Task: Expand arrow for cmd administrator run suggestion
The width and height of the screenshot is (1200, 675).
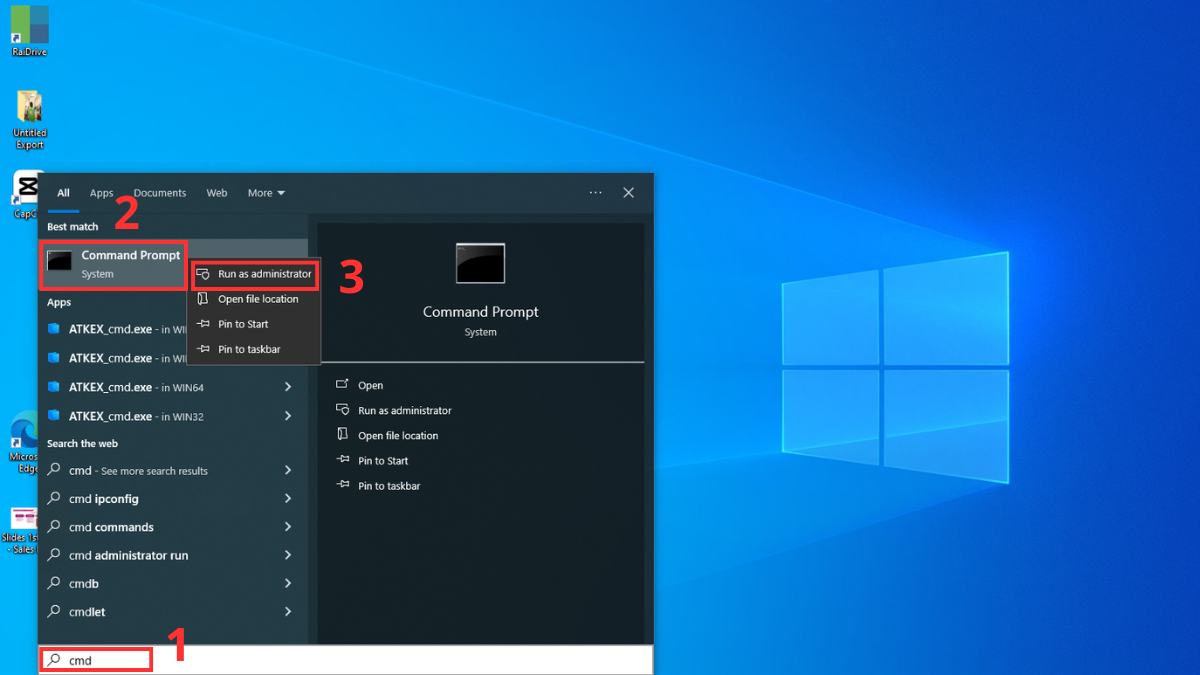Action: (288, 555)
